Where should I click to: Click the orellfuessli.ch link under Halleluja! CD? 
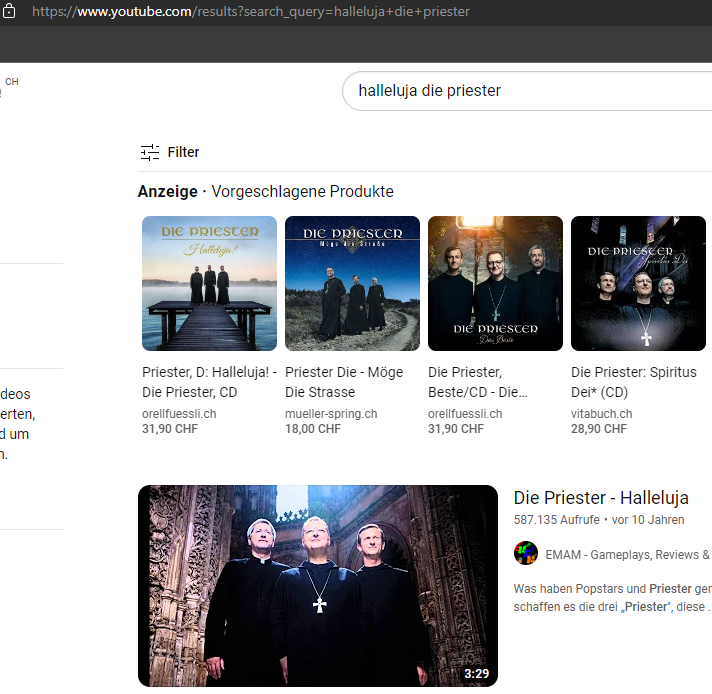click(x=179, y=413)
